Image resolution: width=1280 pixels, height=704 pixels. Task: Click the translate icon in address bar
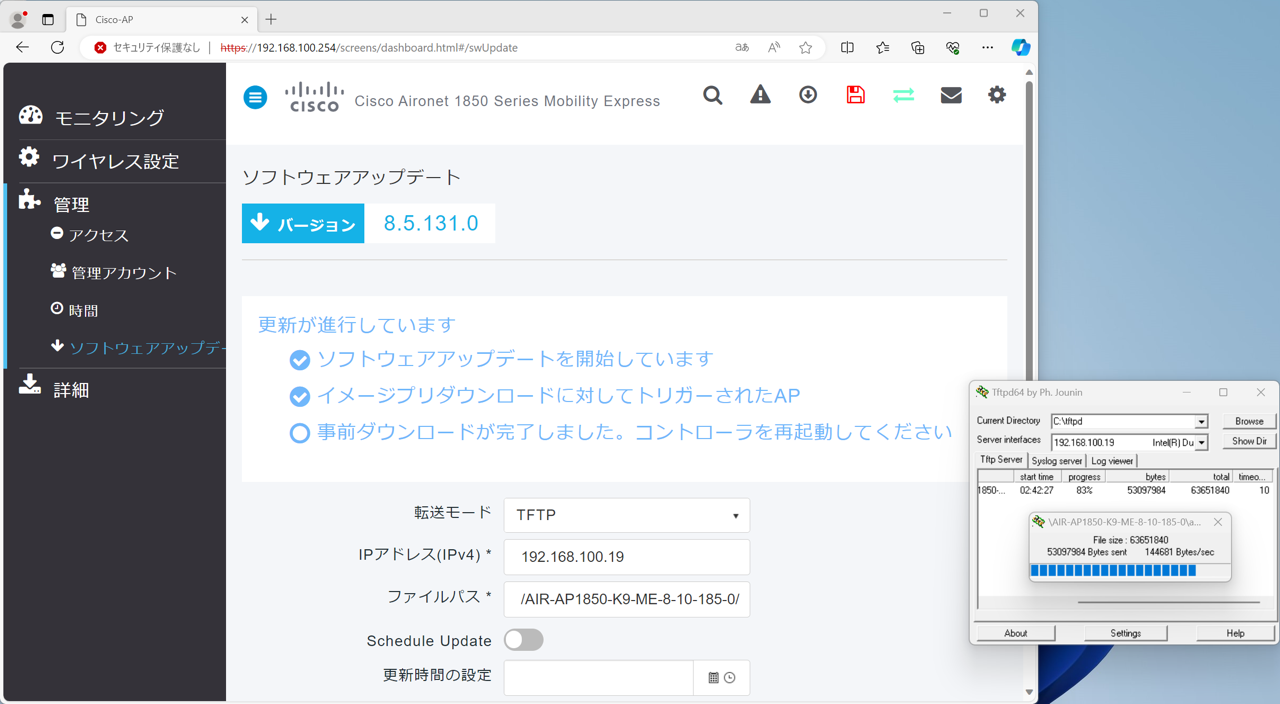[742, 47]
